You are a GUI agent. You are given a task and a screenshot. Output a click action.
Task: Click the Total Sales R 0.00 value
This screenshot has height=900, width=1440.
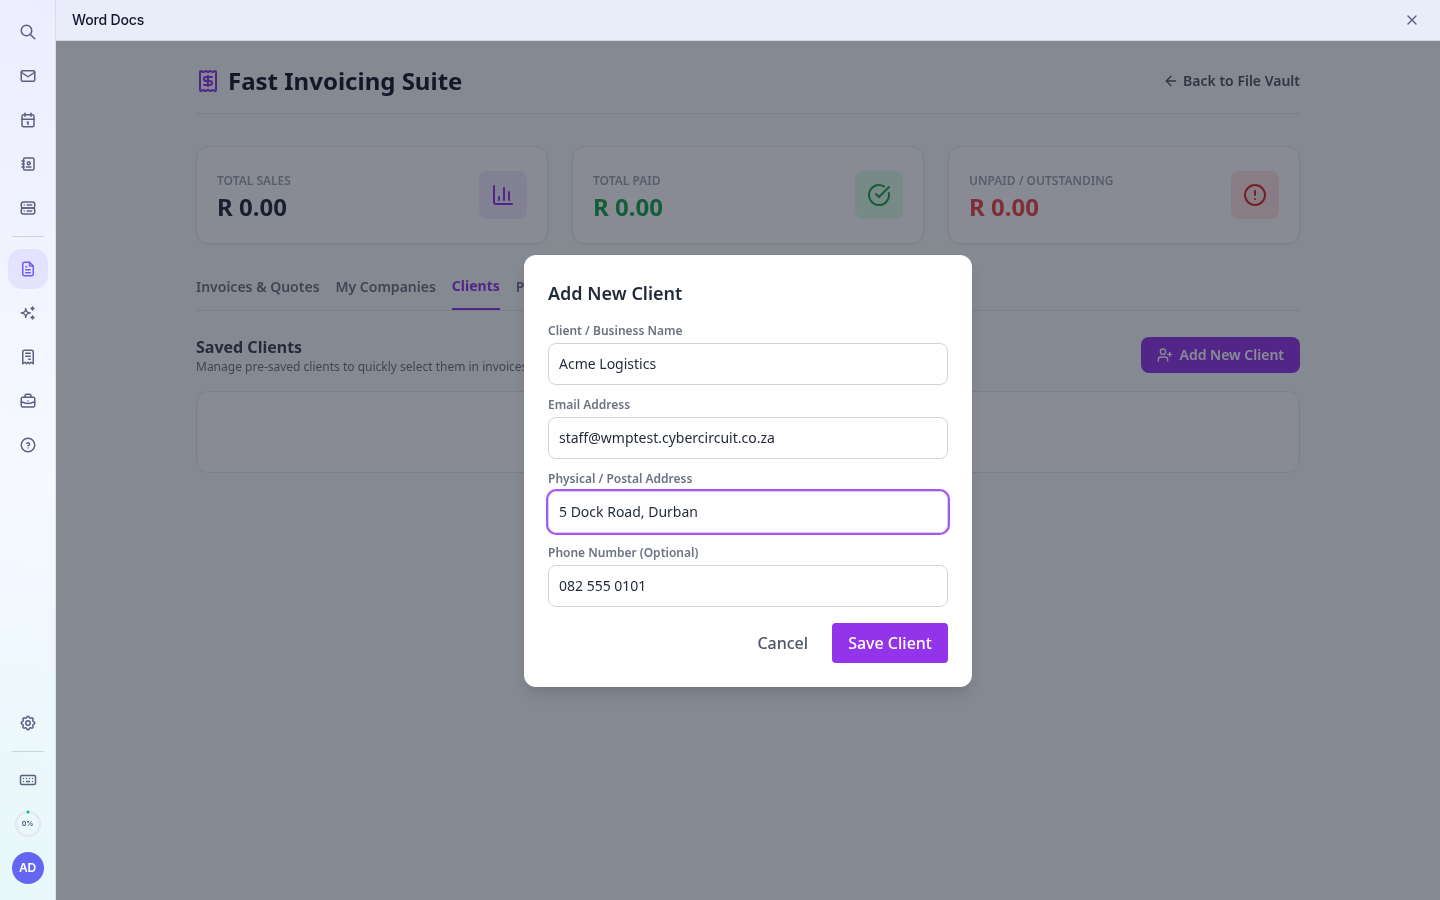coord(252,208)
